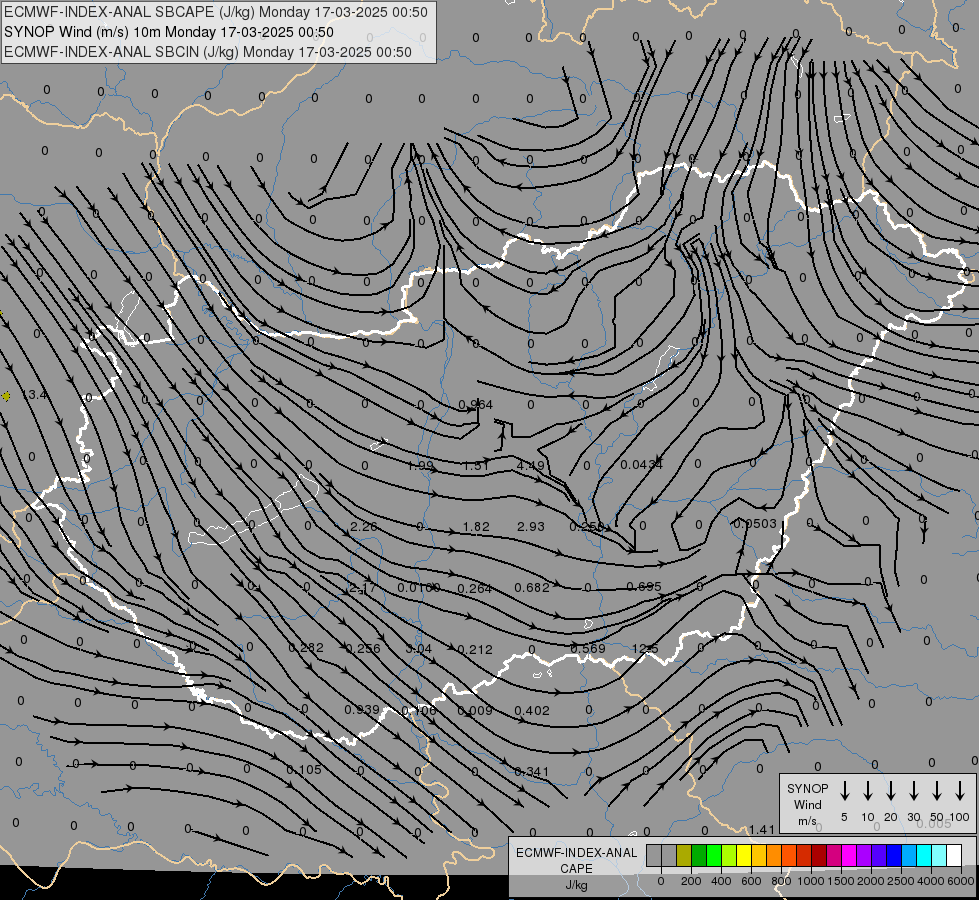Click the map value 13.4
979x900 pixels.
pos(34,395)
